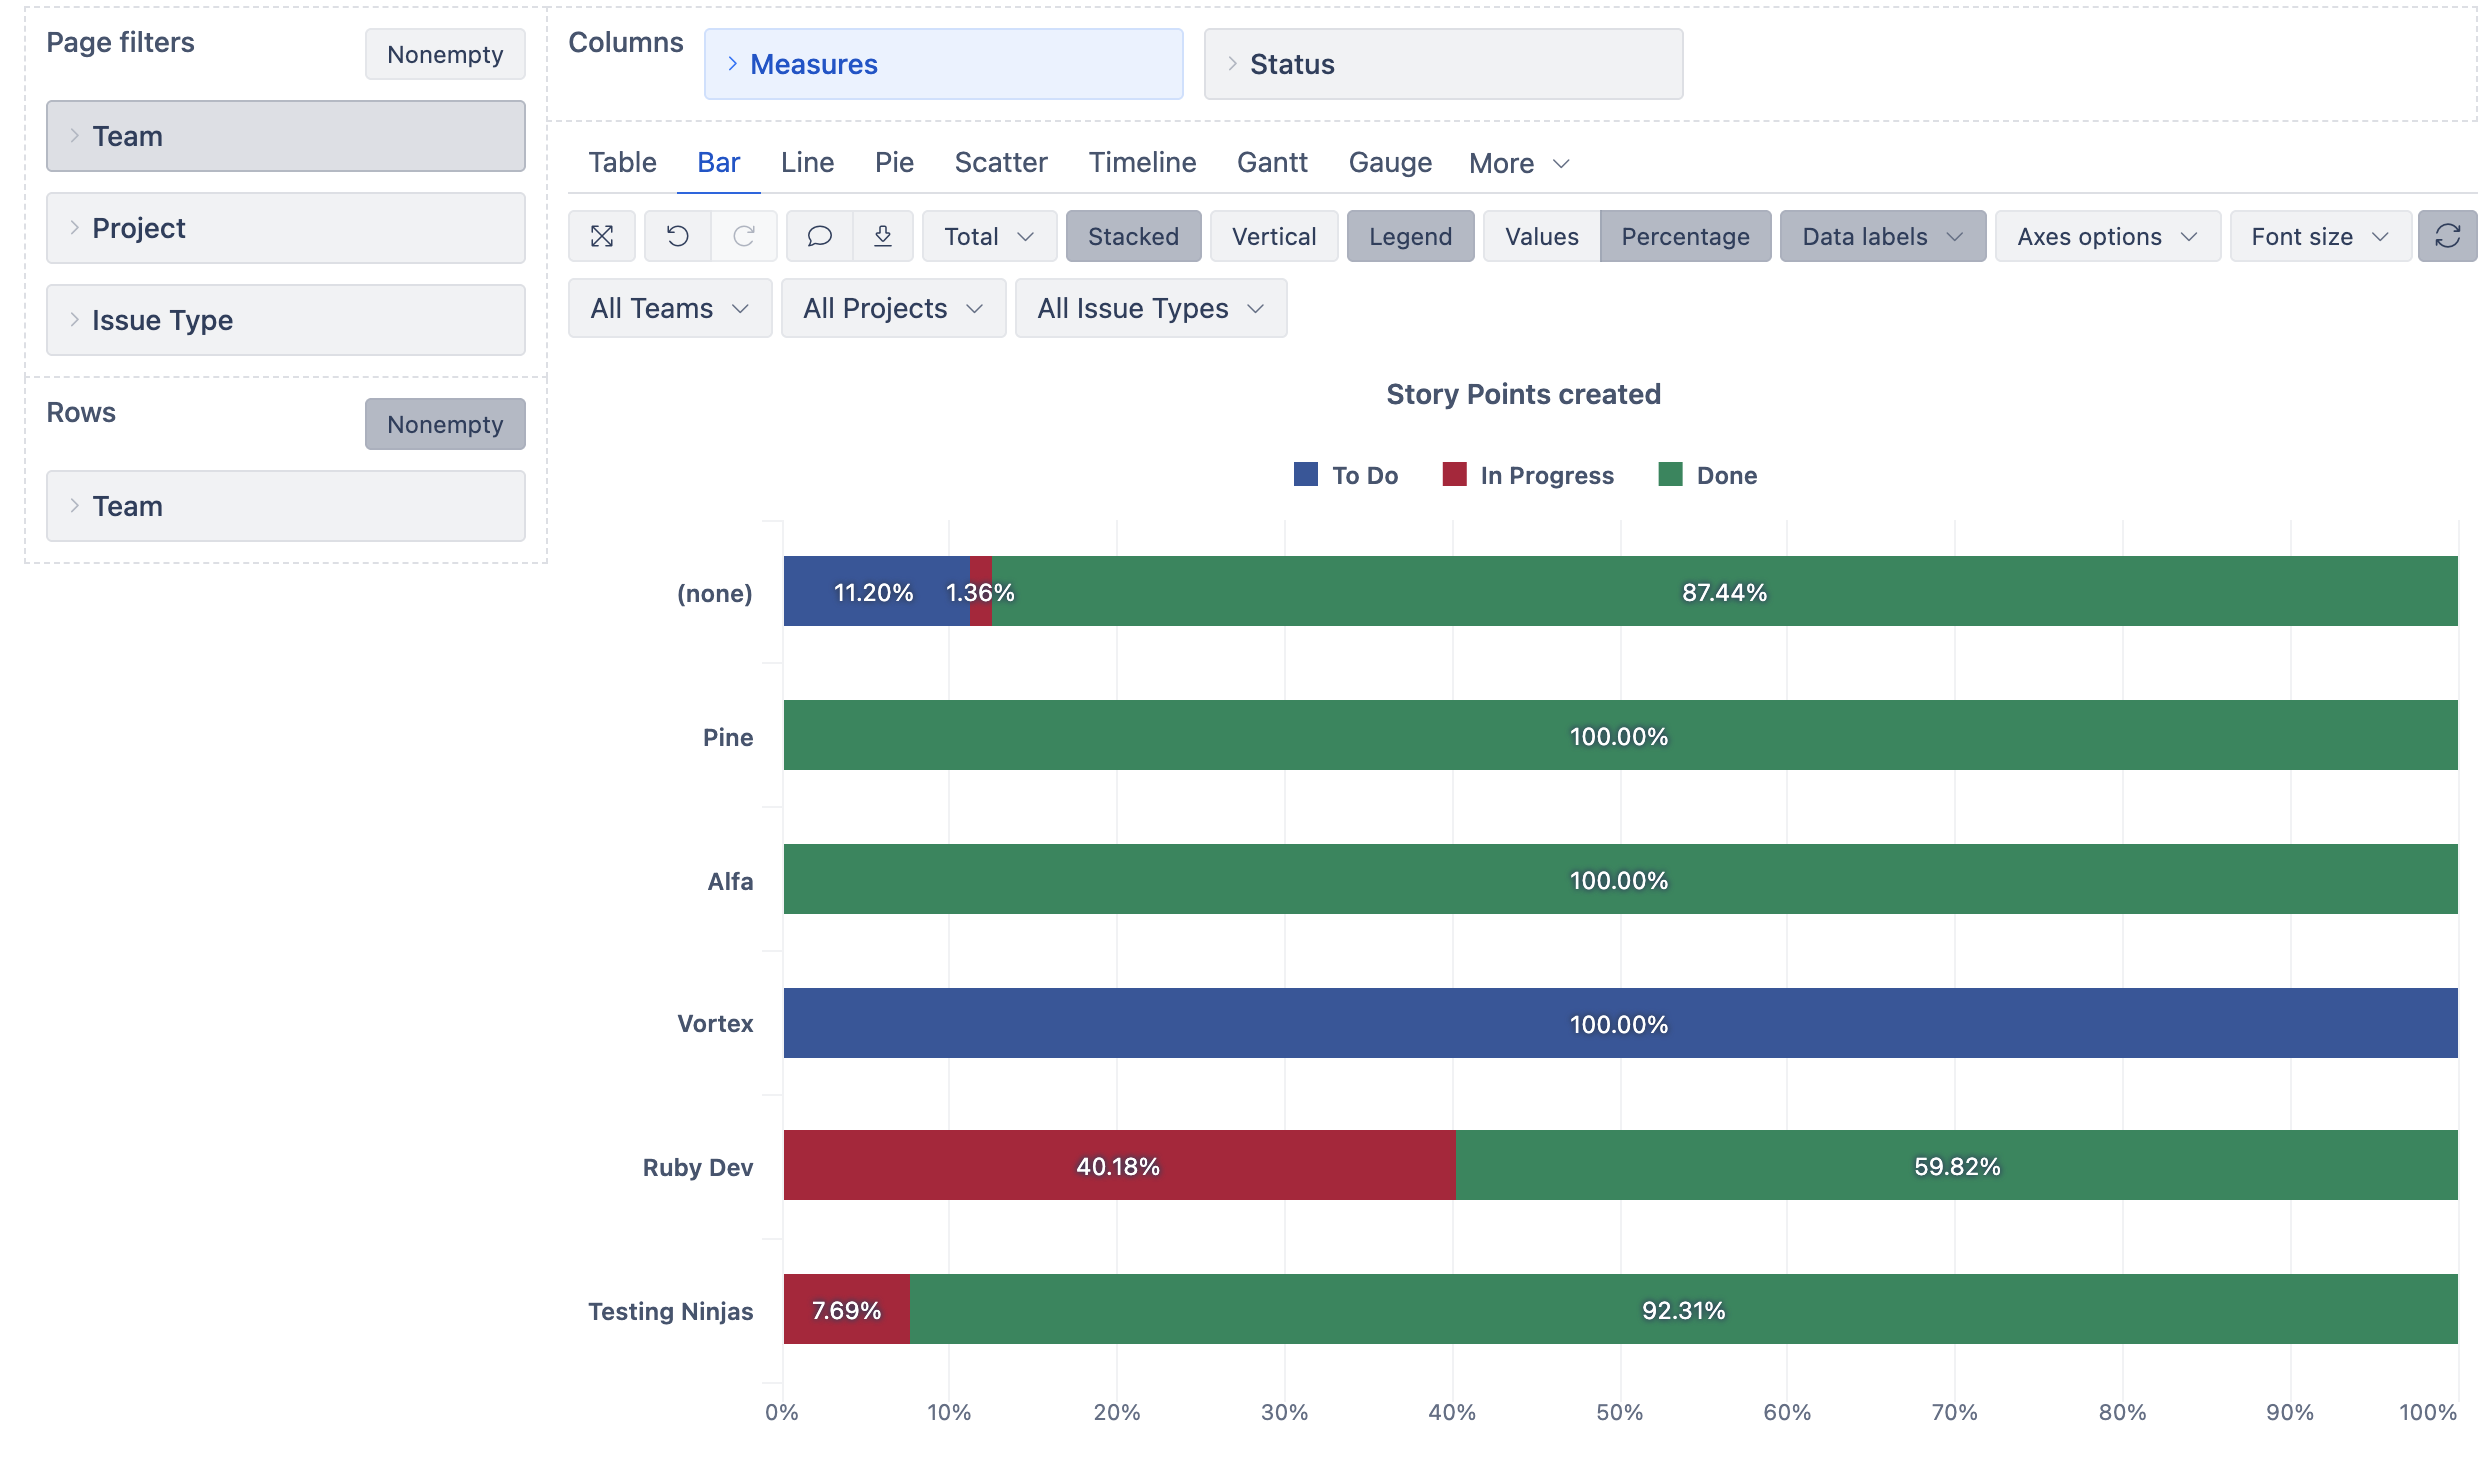The width and height of the screenshot is (2486, 1460).
Task: Click the Vertical orientation button
Action: point(1273,236)
